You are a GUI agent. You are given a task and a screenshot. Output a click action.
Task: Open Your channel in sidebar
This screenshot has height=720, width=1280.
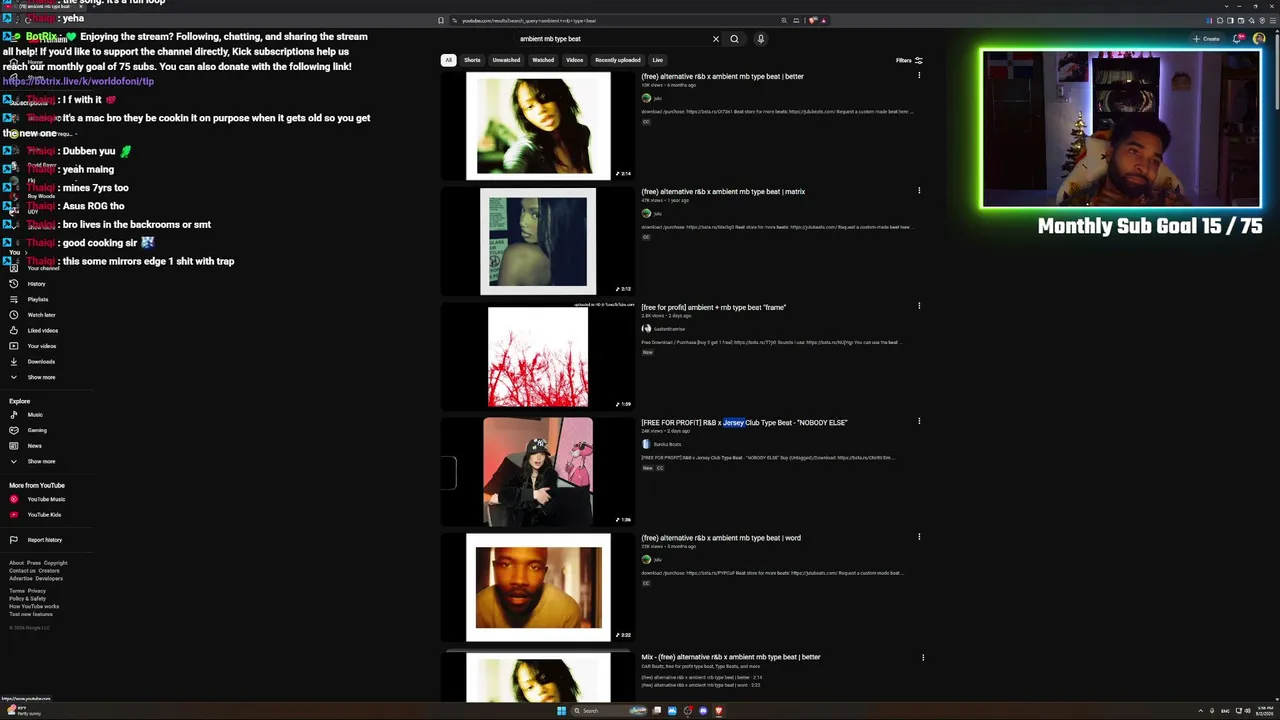pos(43,268)
